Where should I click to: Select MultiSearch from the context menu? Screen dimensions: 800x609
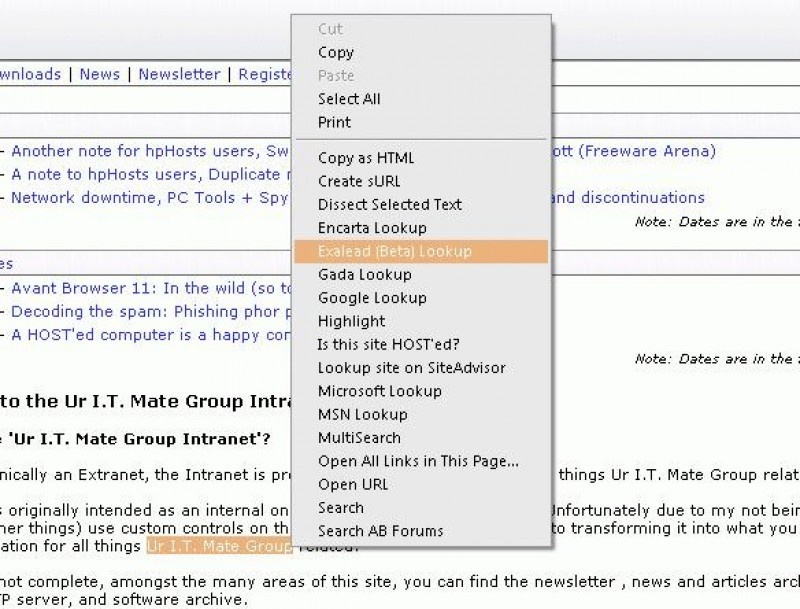[x=358, y=437]
